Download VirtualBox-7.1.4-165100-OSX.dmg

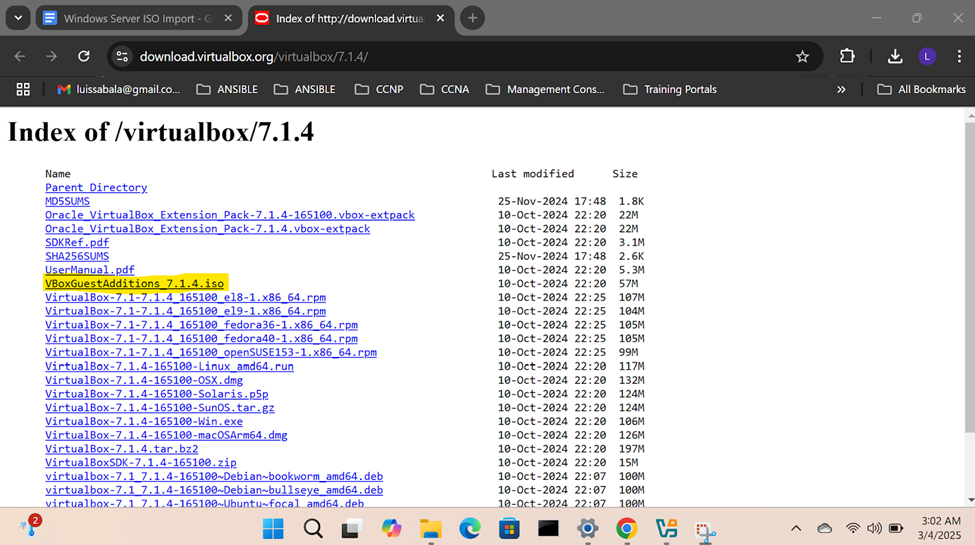(144, 380)
